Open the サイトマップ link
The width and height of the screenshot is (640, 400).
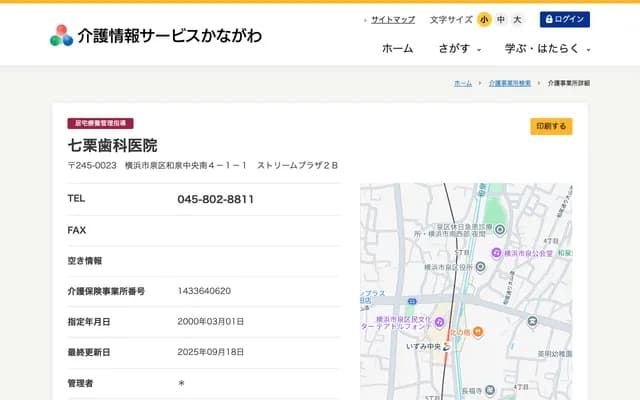click(x=392, y=19)
